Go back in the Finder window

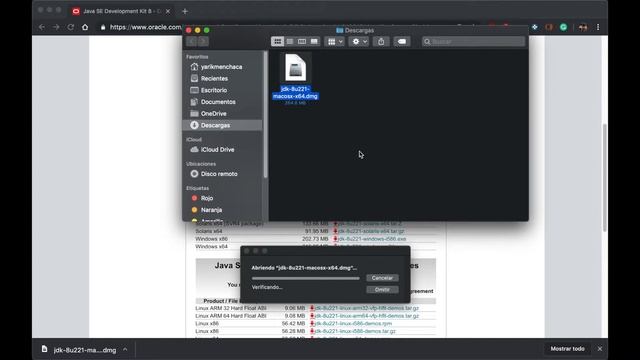[x=191, y=41]
